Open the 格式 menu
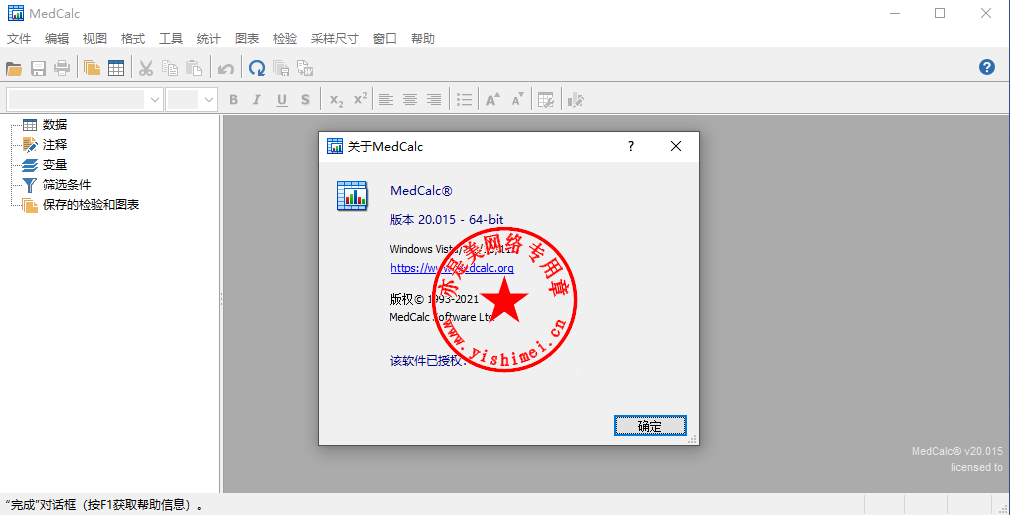Viewport: 1010px width, 515px height. pos(133,39)
